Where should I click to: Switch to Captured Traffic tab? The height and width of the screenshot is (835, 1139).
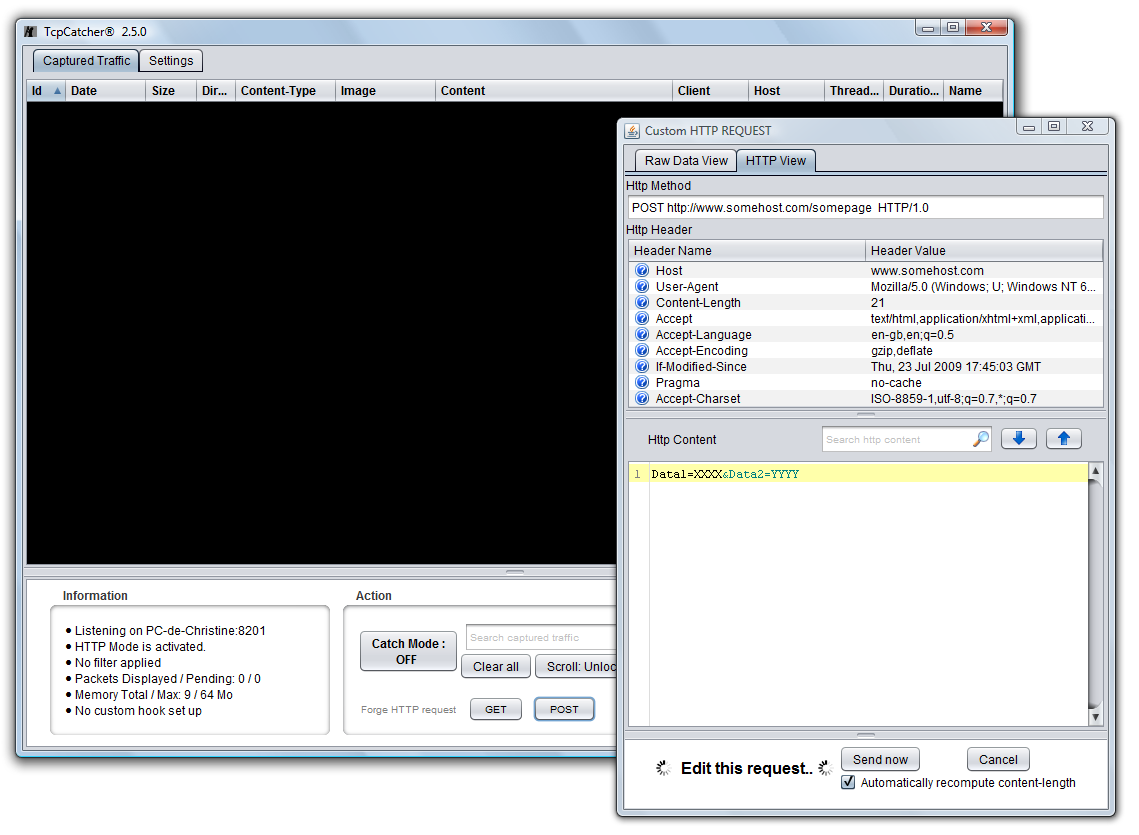tap(86, 61)
